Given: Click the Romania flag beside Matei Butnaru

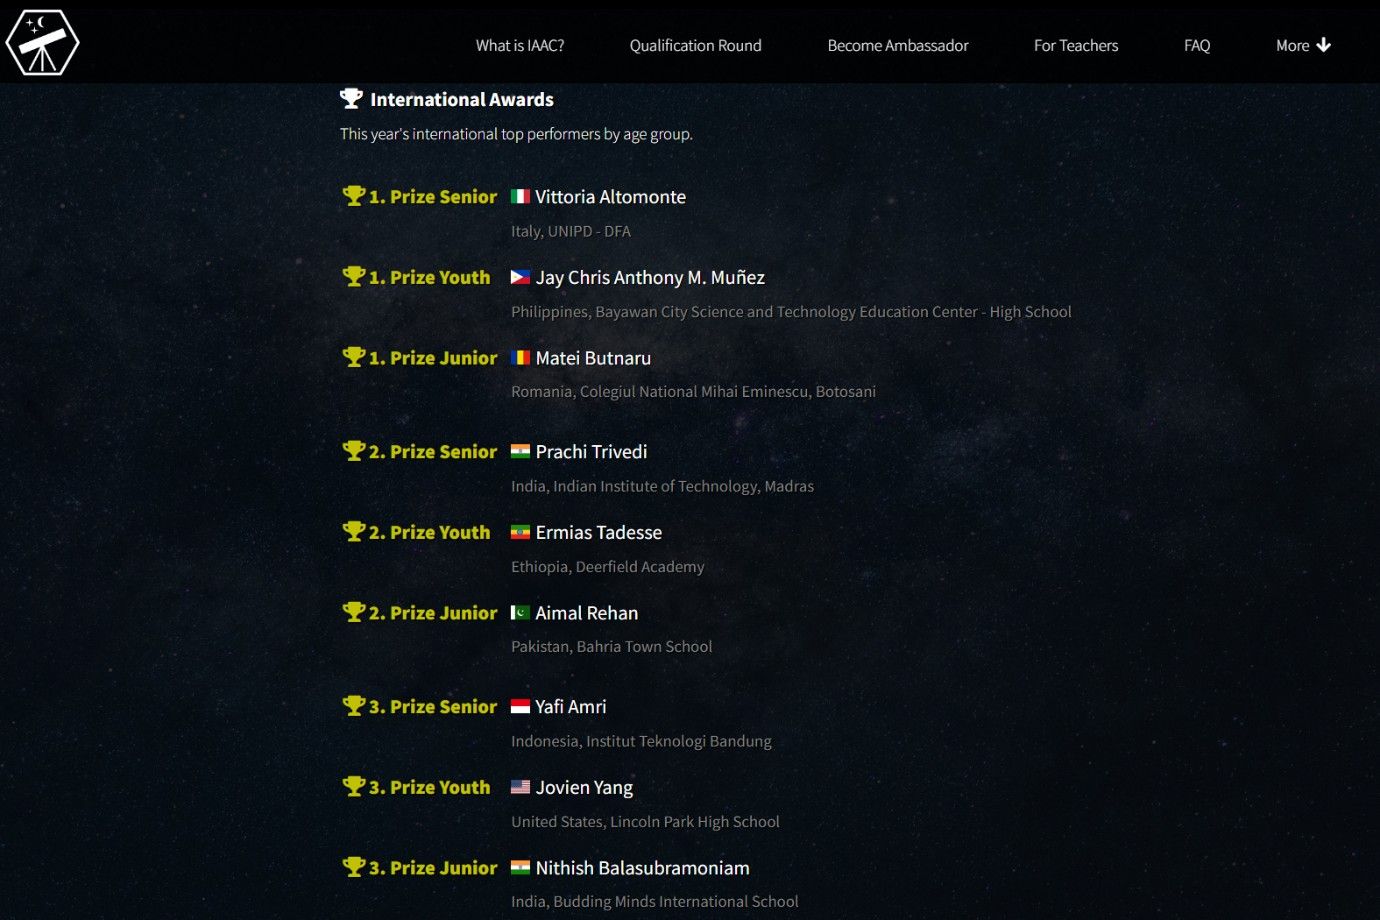Looking at the screenshot, I should (520, 358).
